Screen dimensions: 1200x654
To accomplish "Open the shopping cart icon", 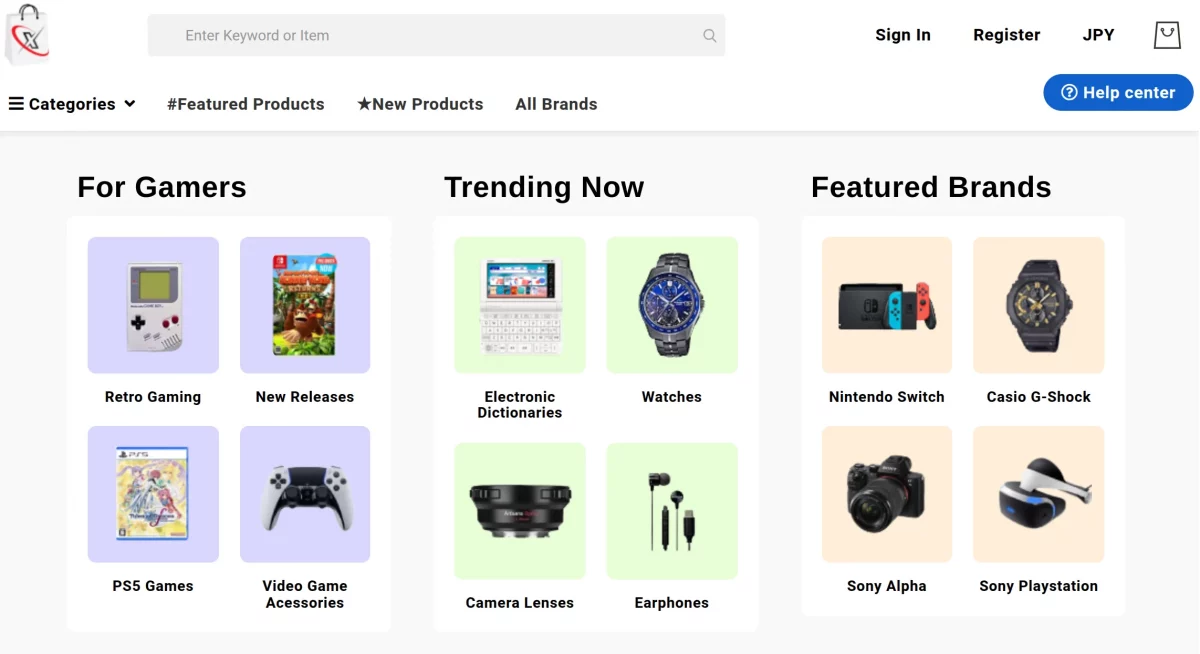I will pos(1167,35).
